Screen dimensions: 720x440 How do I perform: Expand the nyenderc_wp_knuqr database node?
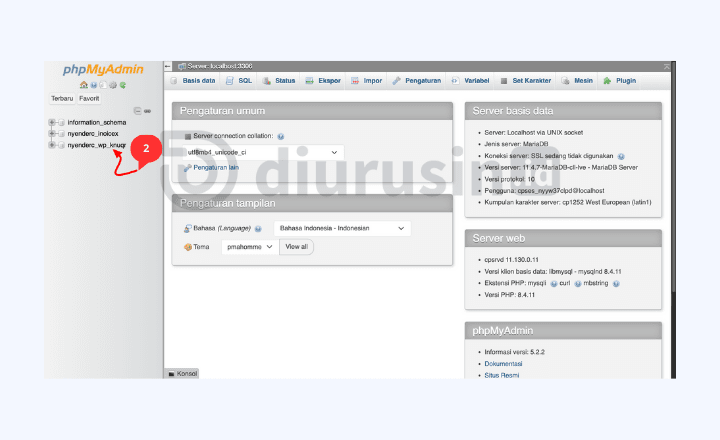click(52, 145)
